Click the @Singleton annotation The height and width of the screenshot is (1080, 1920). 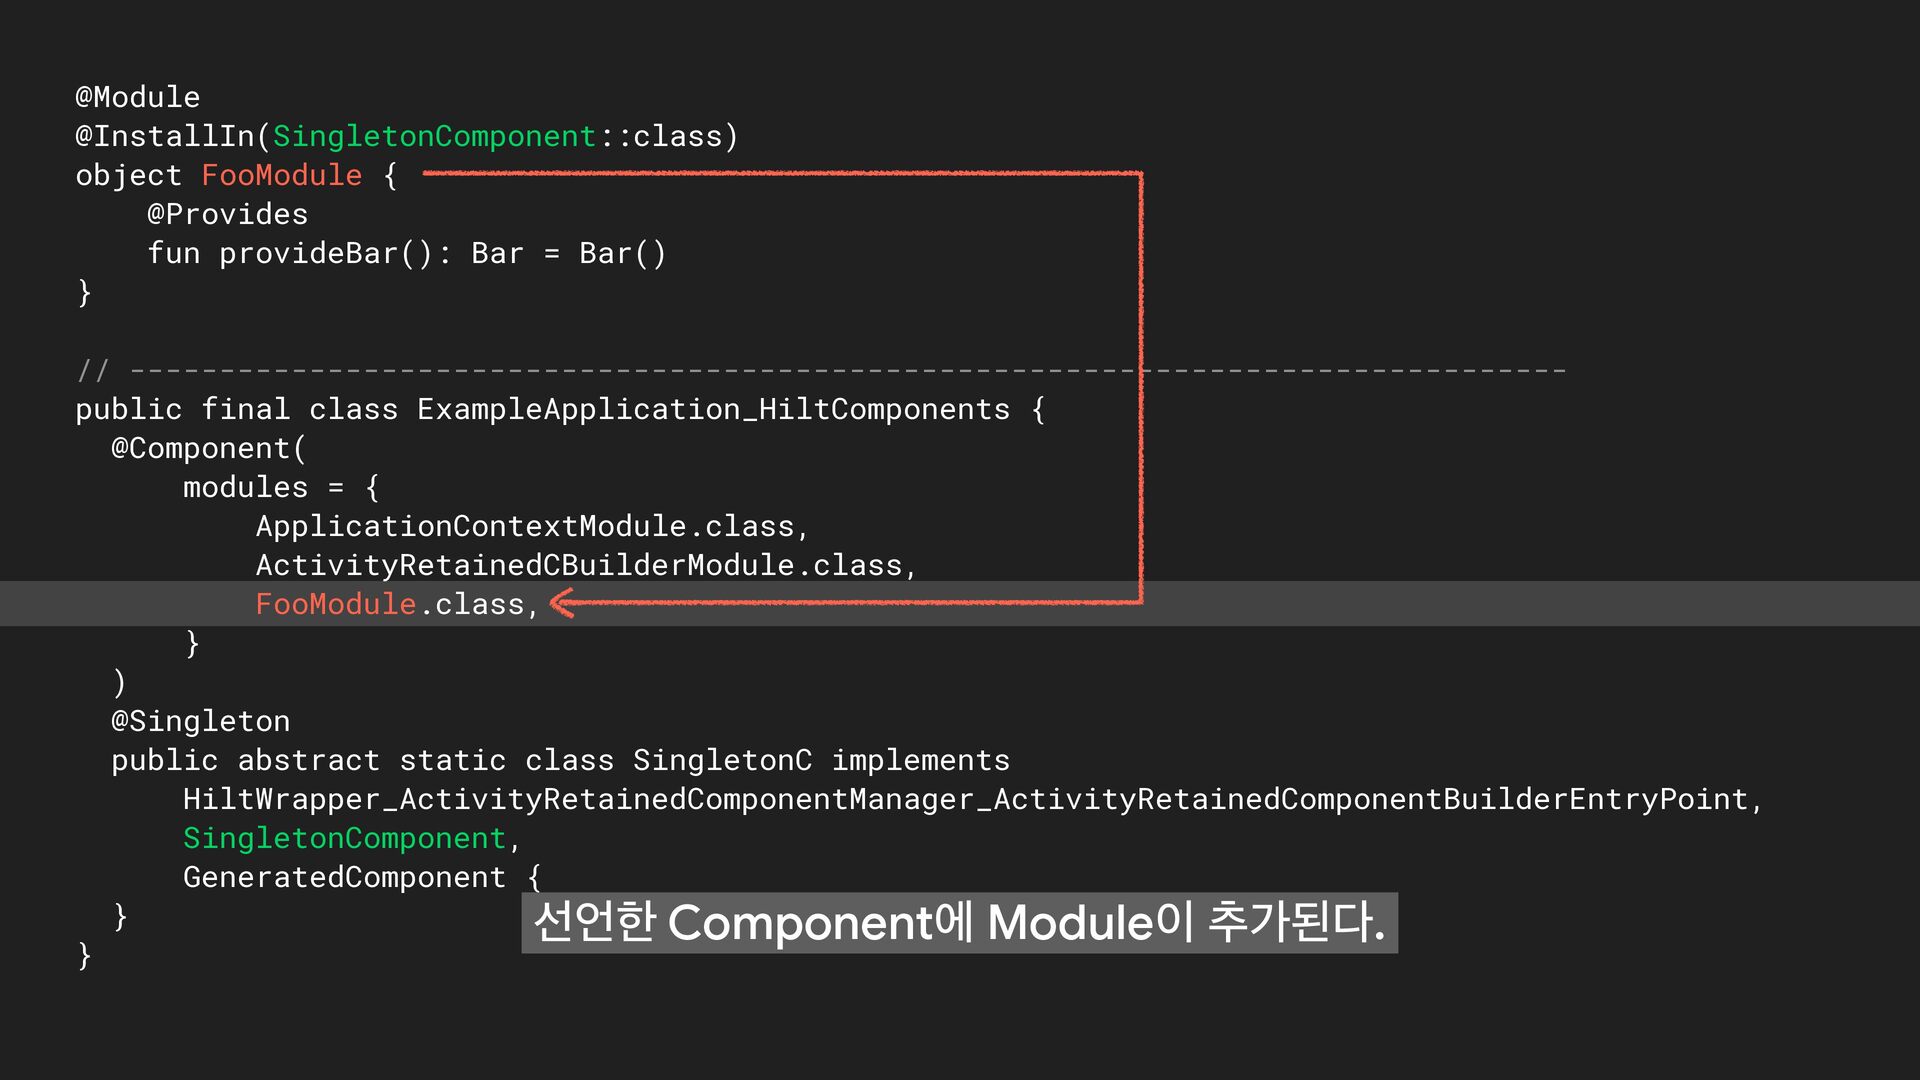200,721
